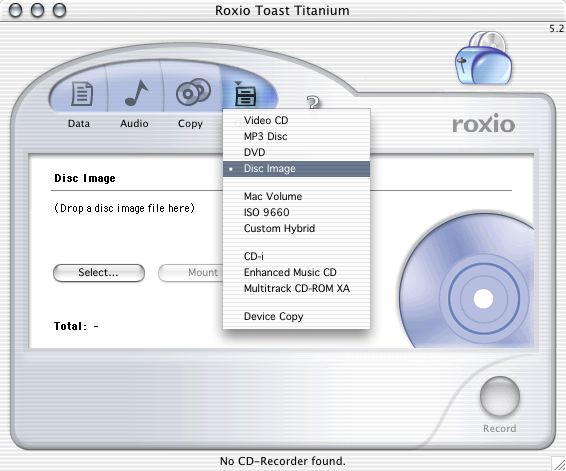Click the Copy tab label

click(x=190, y=124)
